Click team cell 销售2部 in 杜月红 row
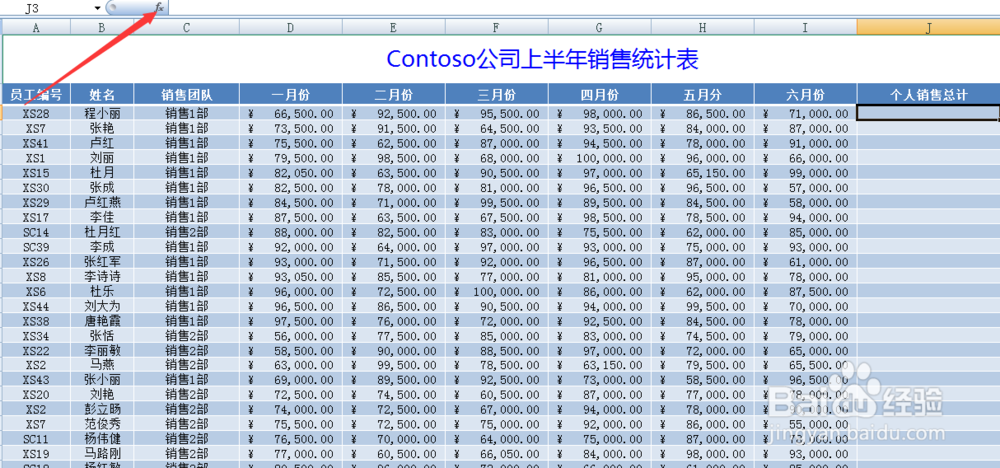Image resolution: width=1000 pixels, height=468 pixels. coord(187,232)
